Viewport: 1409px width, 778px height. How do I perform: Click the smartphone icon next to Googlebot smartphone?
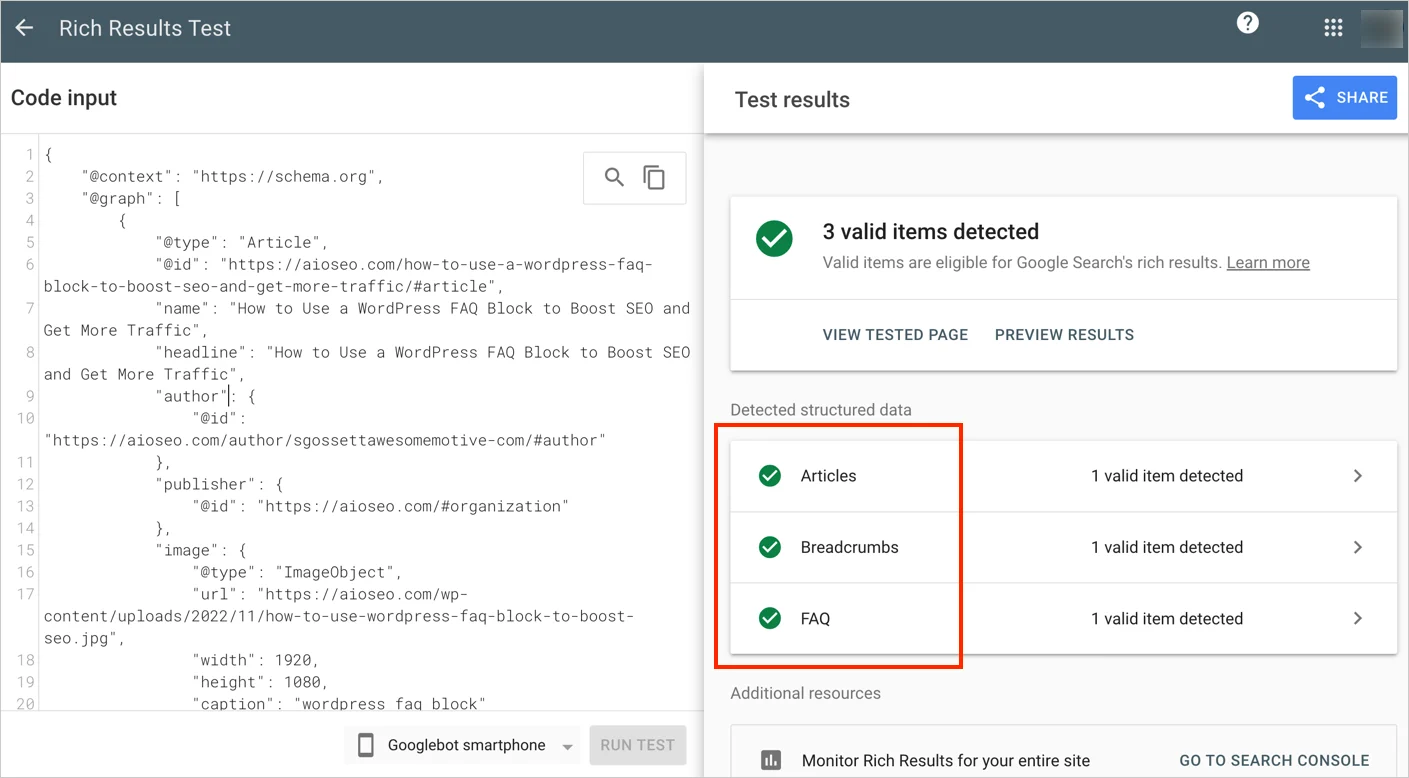click(x=366, y=745)
